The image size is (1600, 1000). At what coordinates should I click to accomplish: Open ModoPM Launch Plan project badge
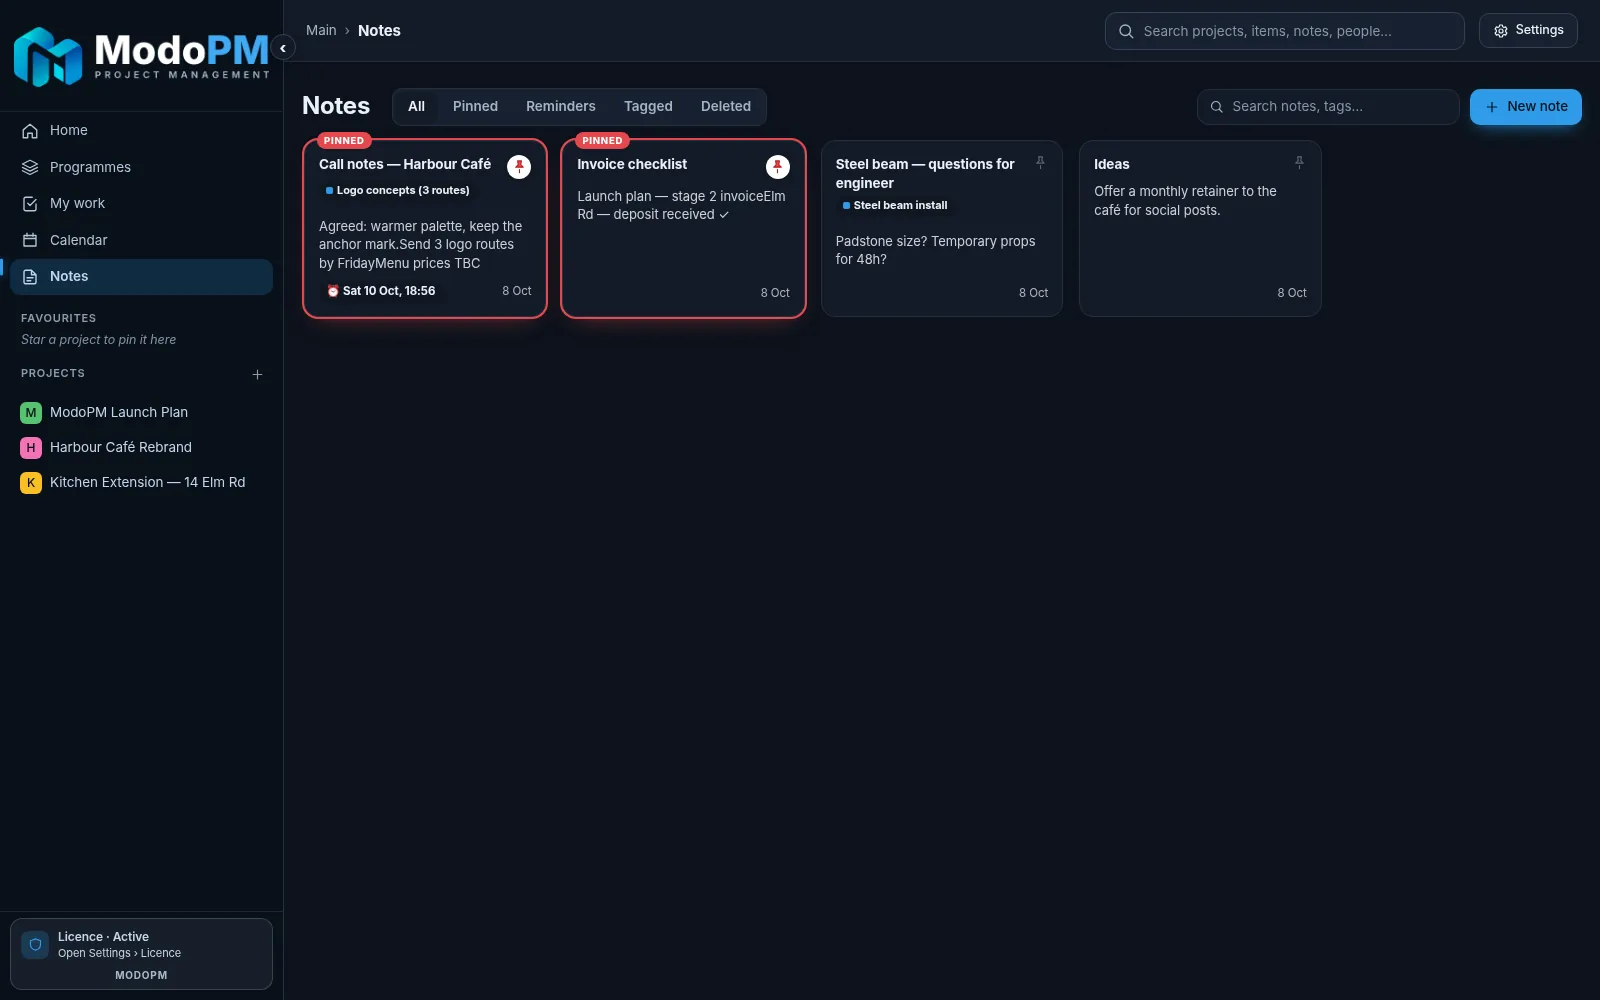click(31, 412)
